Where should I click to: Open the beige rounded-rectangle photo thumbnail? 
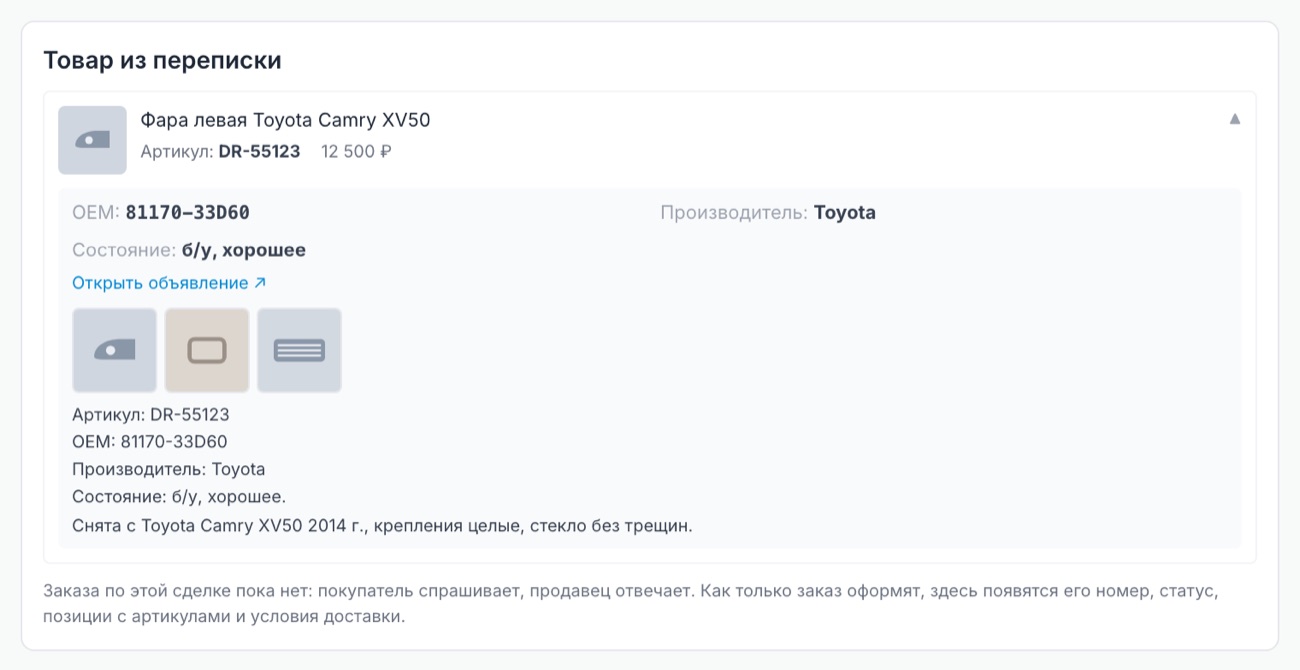pos(207,350)
